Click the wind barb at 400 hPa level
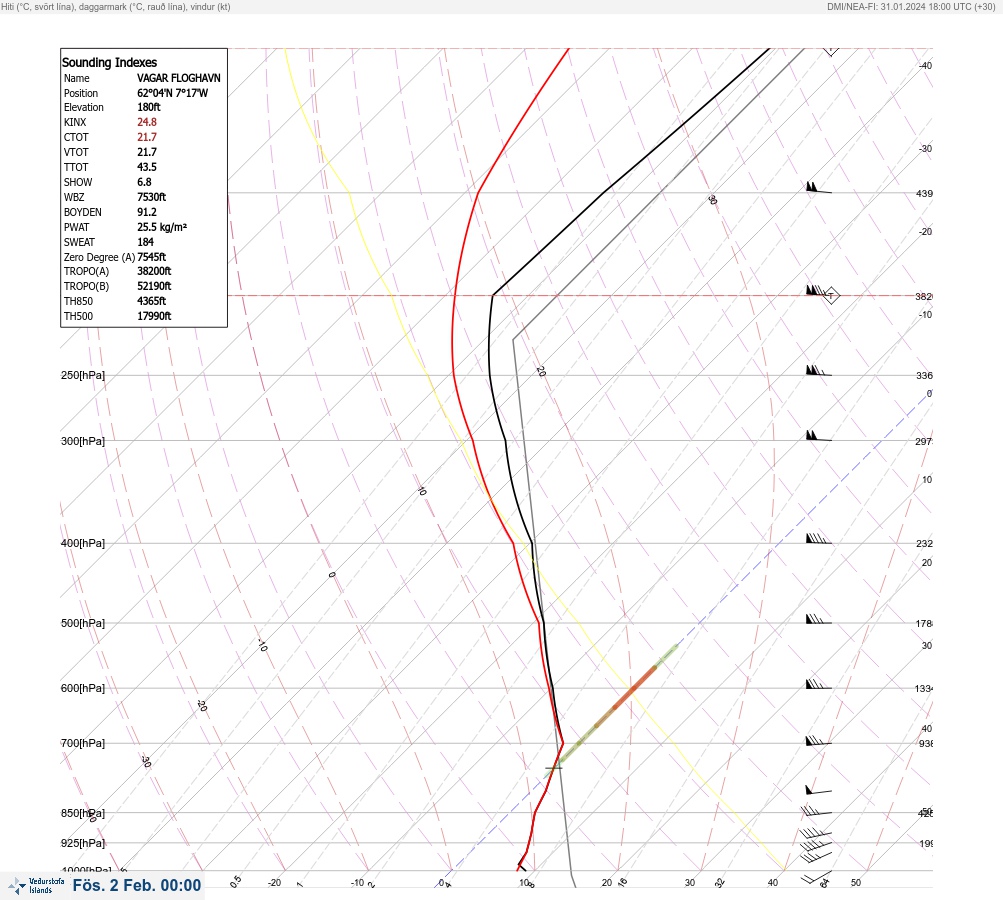Screen dimensions: 1003x900 [818, 539]
